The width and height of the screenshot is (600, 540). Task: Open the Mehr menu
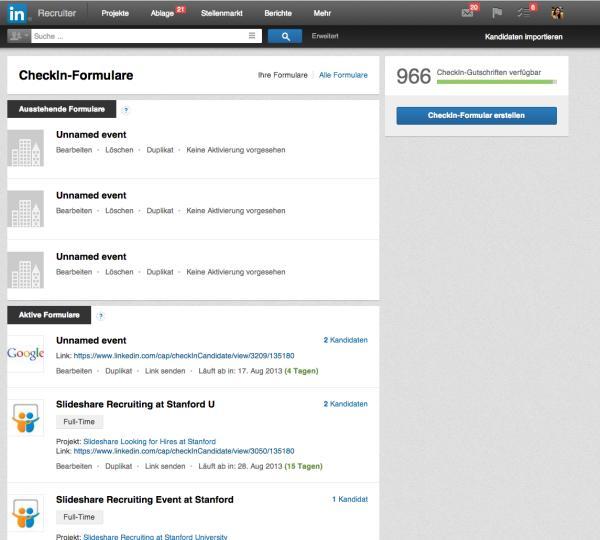point(322,13)
